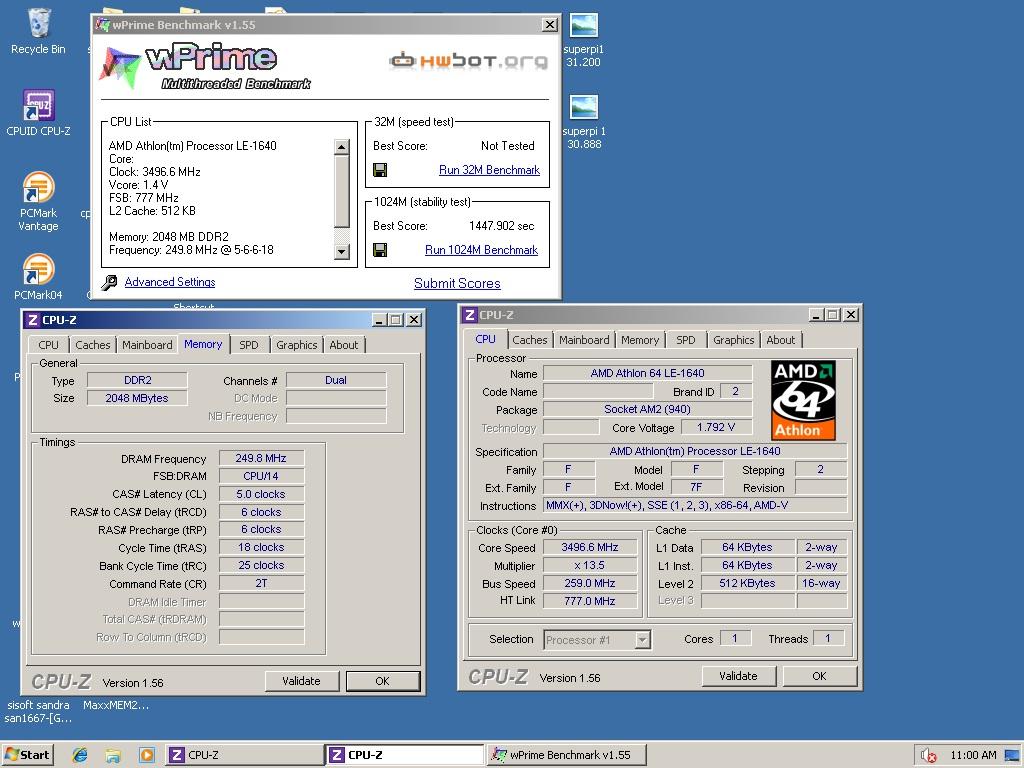Close the wPrime Benchmark window

click(550, 25)
